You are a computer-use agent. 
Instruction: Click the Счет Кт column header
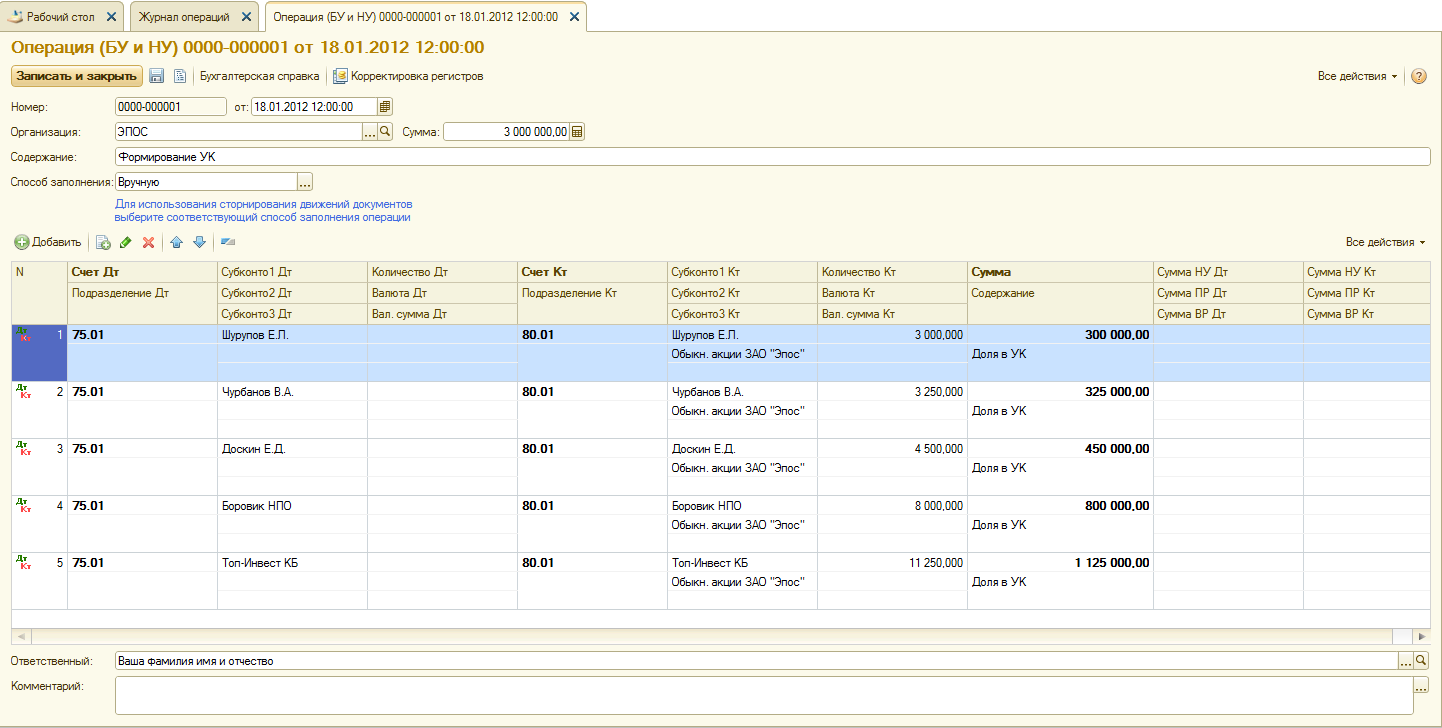[592, 272]
